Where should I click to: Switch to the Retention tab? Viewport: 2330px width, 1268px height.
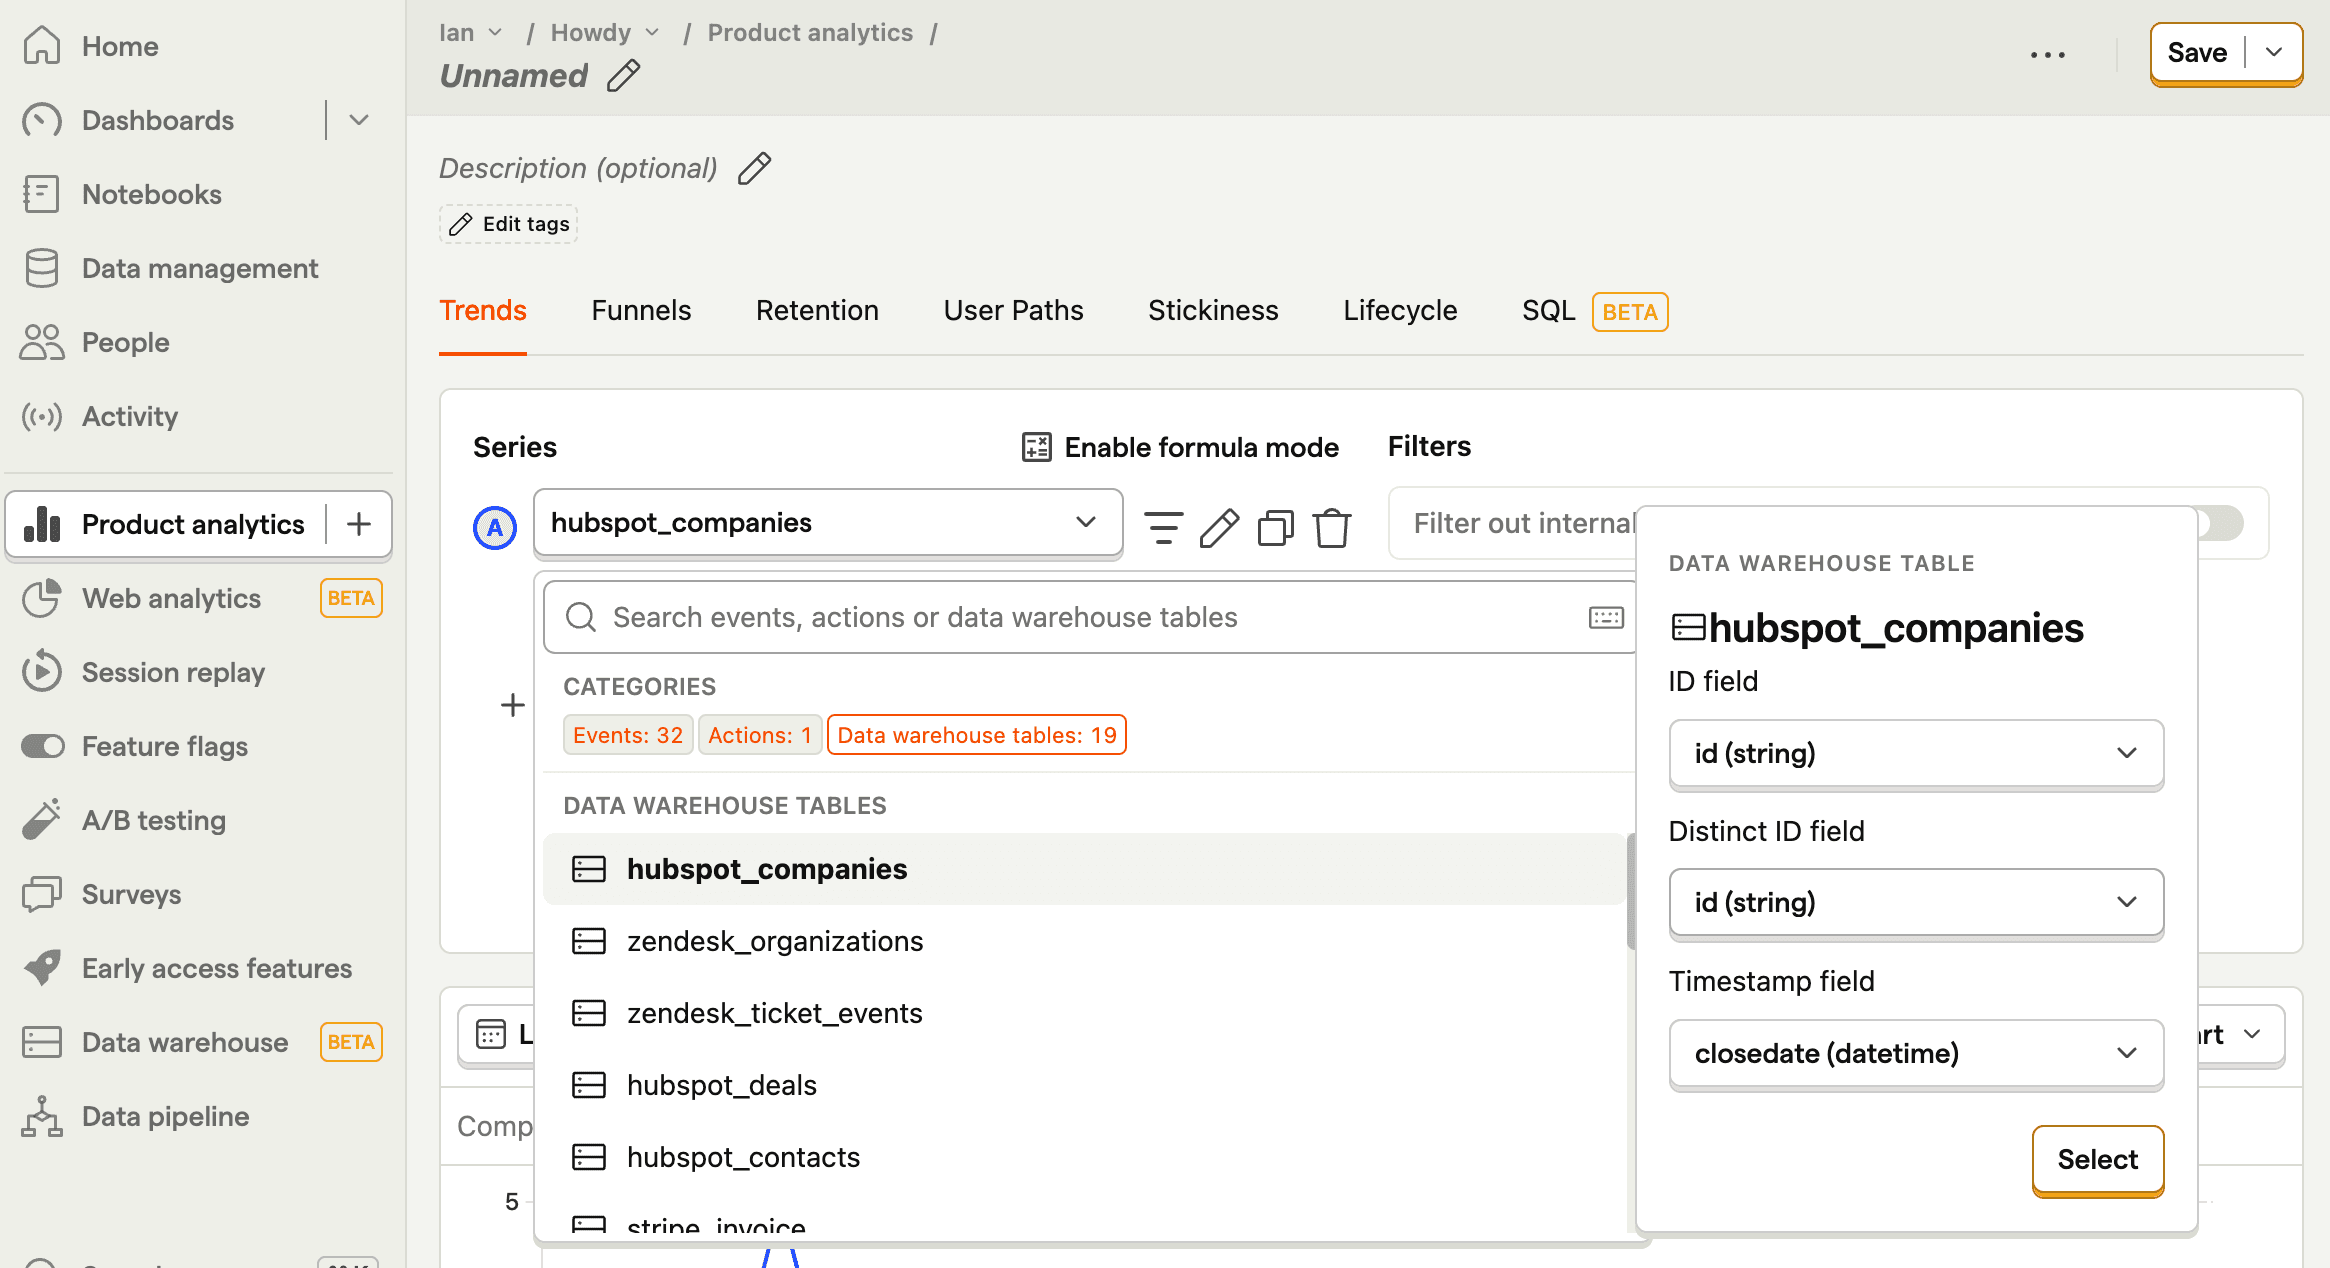[x=817, y=311]
